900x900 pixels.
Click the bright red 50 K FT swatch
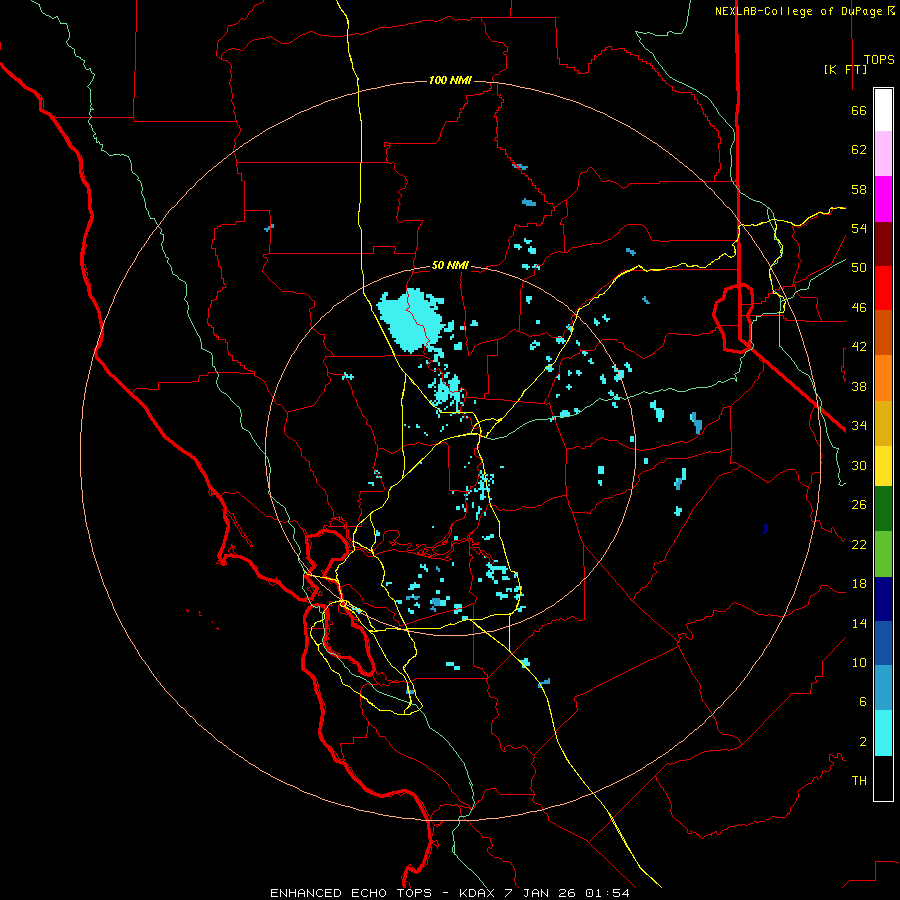click(x=883, y=288)
